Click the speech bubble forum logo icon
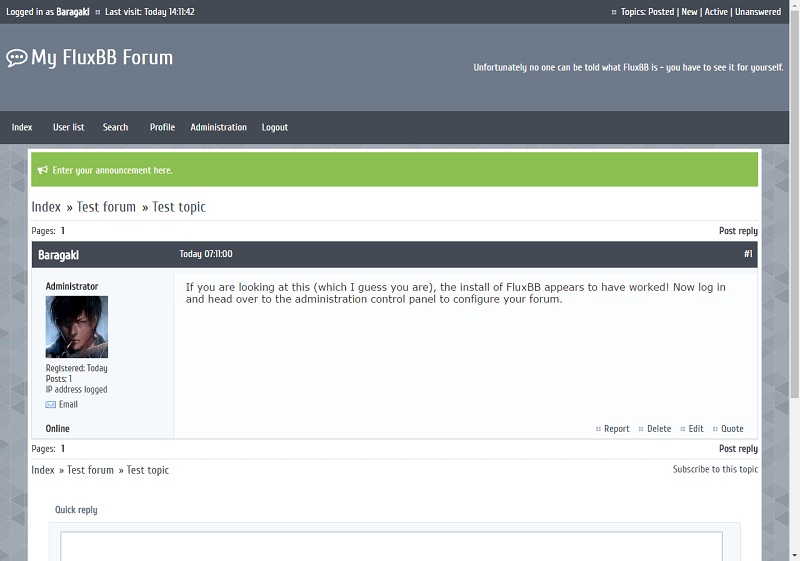The height and width of the screenshot is (561, 800). (x=17, y=58)
